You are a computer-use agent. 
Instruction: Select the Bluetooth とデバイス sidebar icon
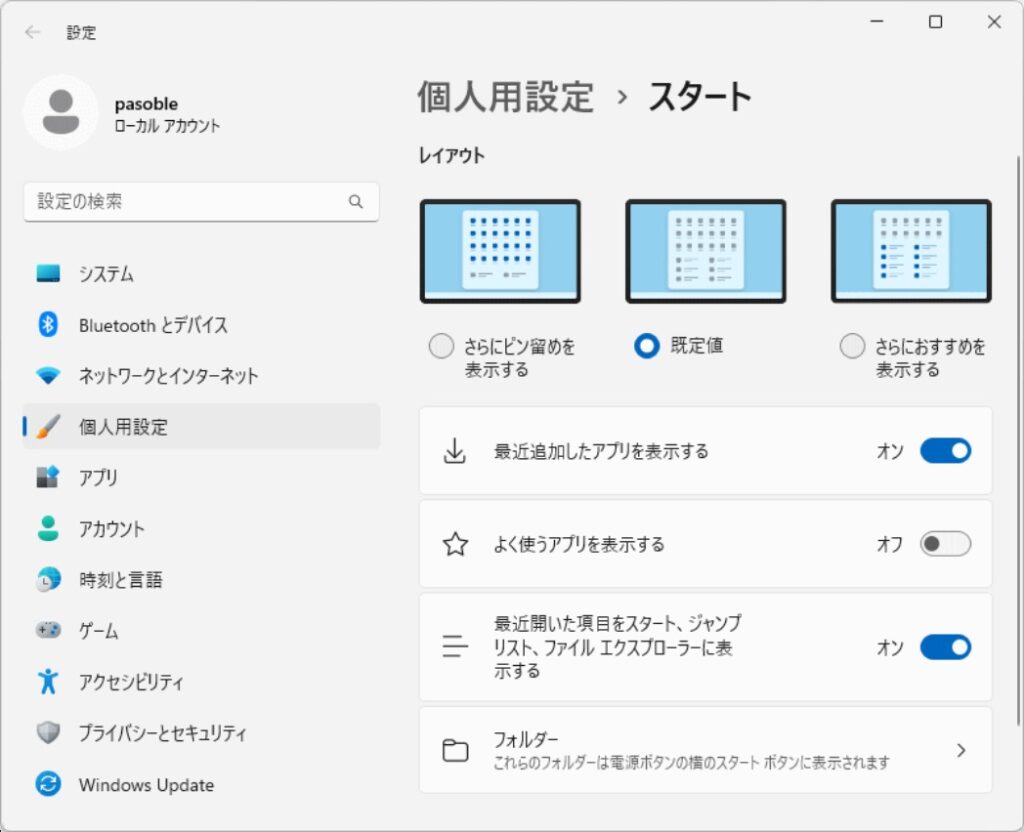[x=42, y=325]
